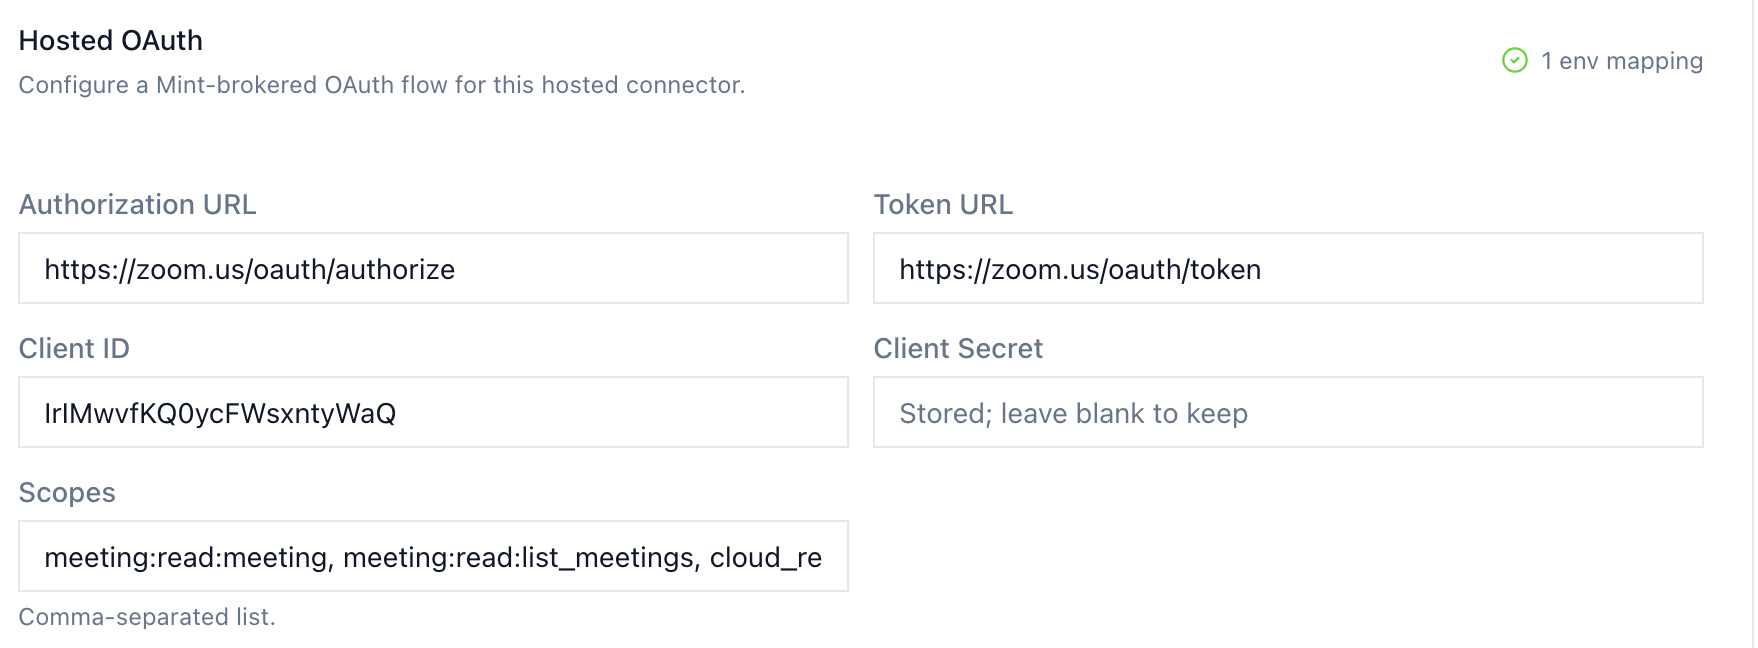Click the green checkmark env mapping icon
1758x648 pixels.
coord(1515,61)
